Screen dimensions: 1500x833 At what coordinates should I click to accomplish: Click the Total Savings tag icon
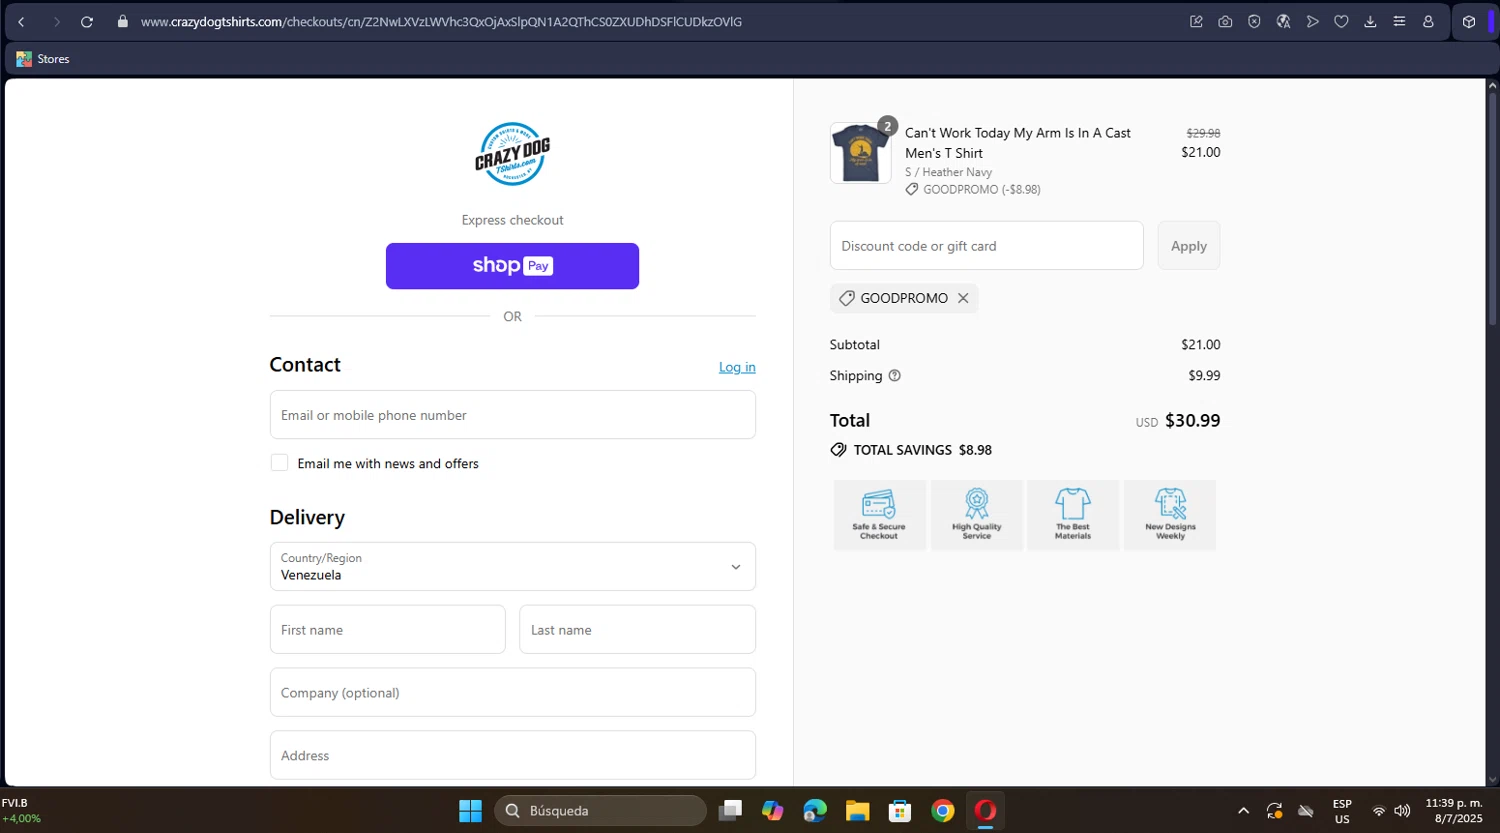pos(838,450)
